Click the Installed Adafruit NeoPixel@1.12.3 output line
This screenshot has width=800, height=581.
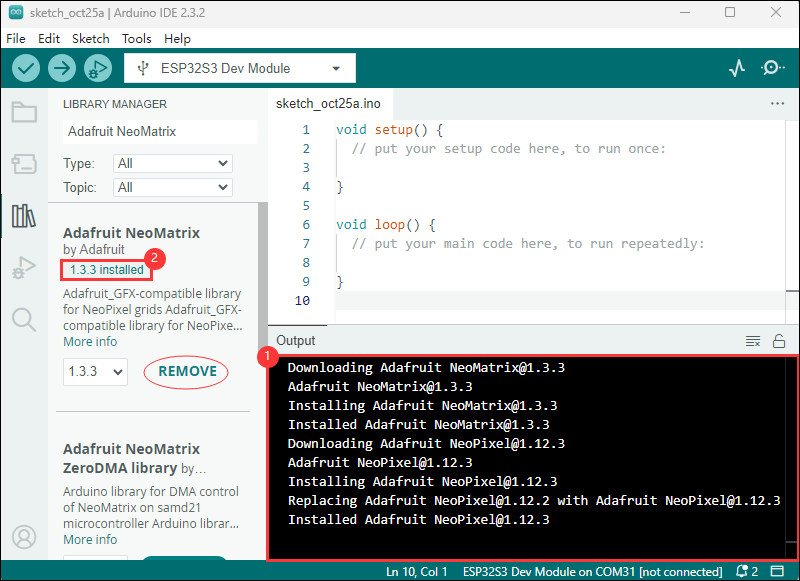pyautogui.click(x=418, y=520)
